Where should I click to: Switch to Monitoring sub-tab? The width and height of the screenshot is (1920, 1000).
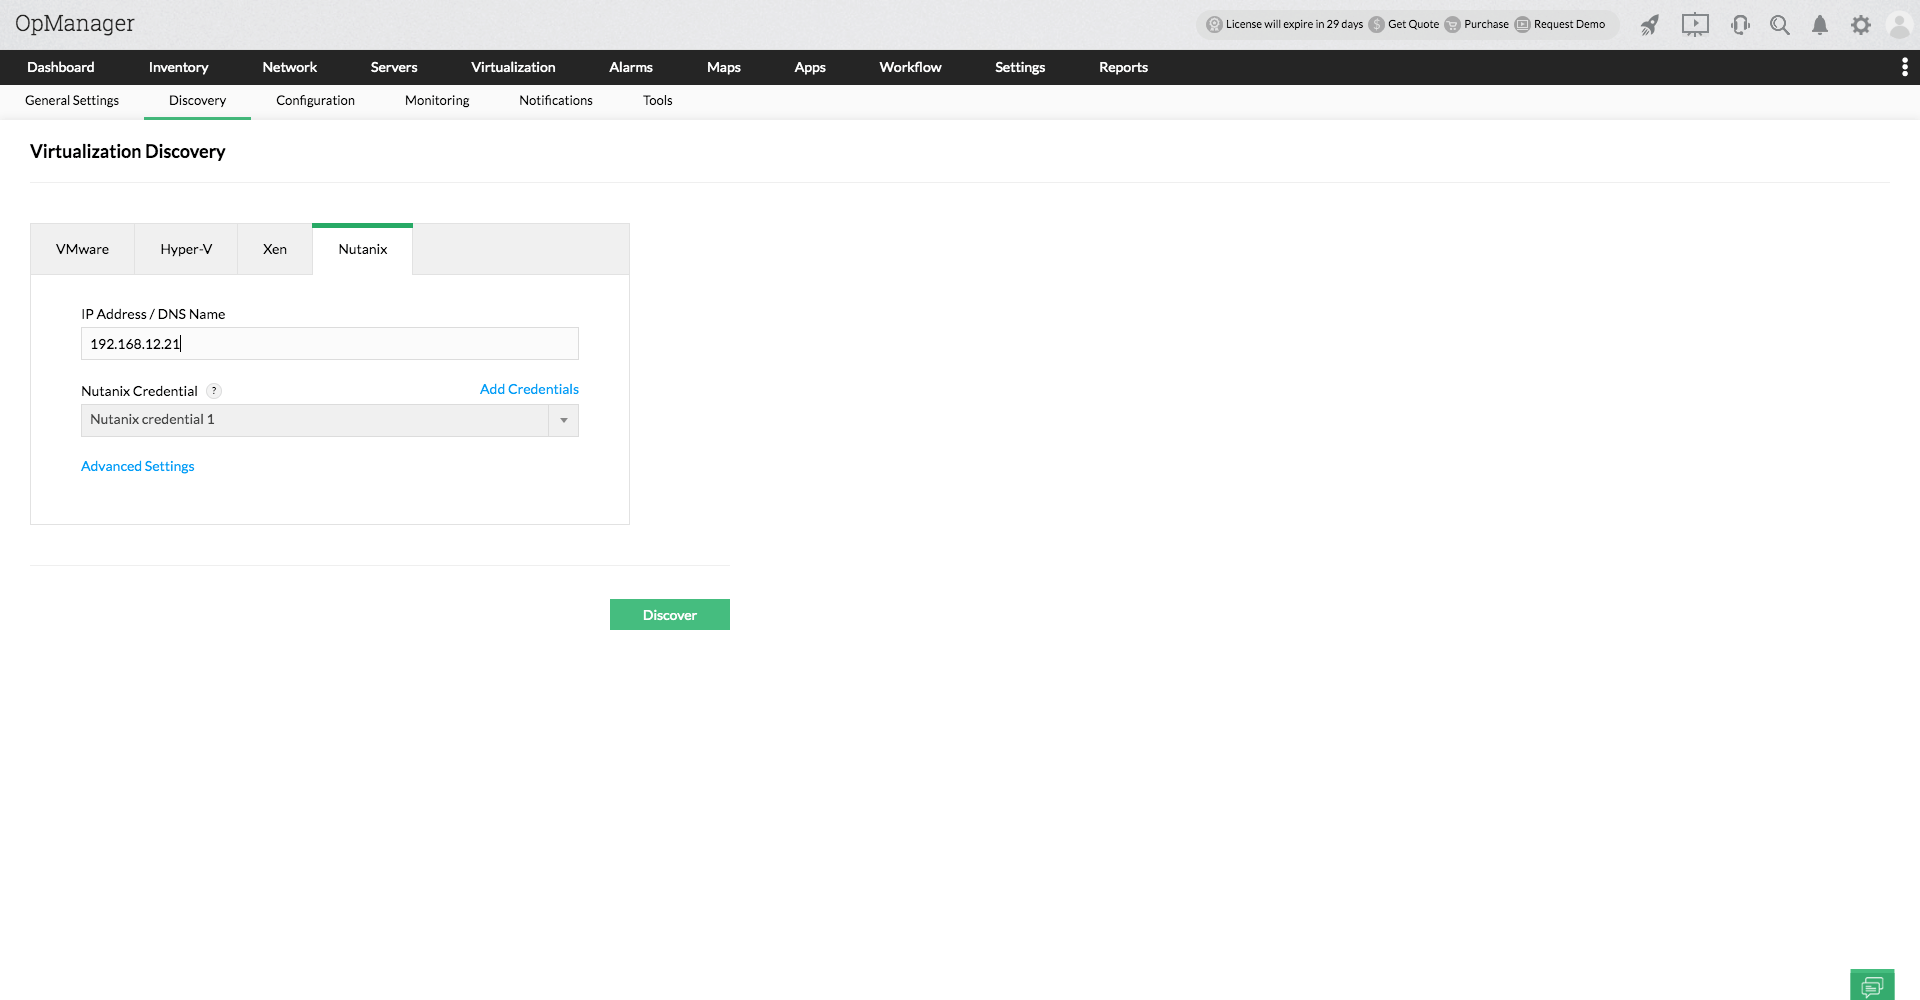tap(437, 101)
